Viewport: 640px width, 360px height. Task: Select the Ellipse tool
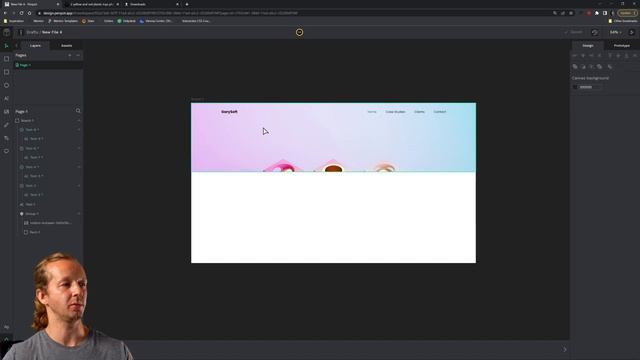pos(6,85)
